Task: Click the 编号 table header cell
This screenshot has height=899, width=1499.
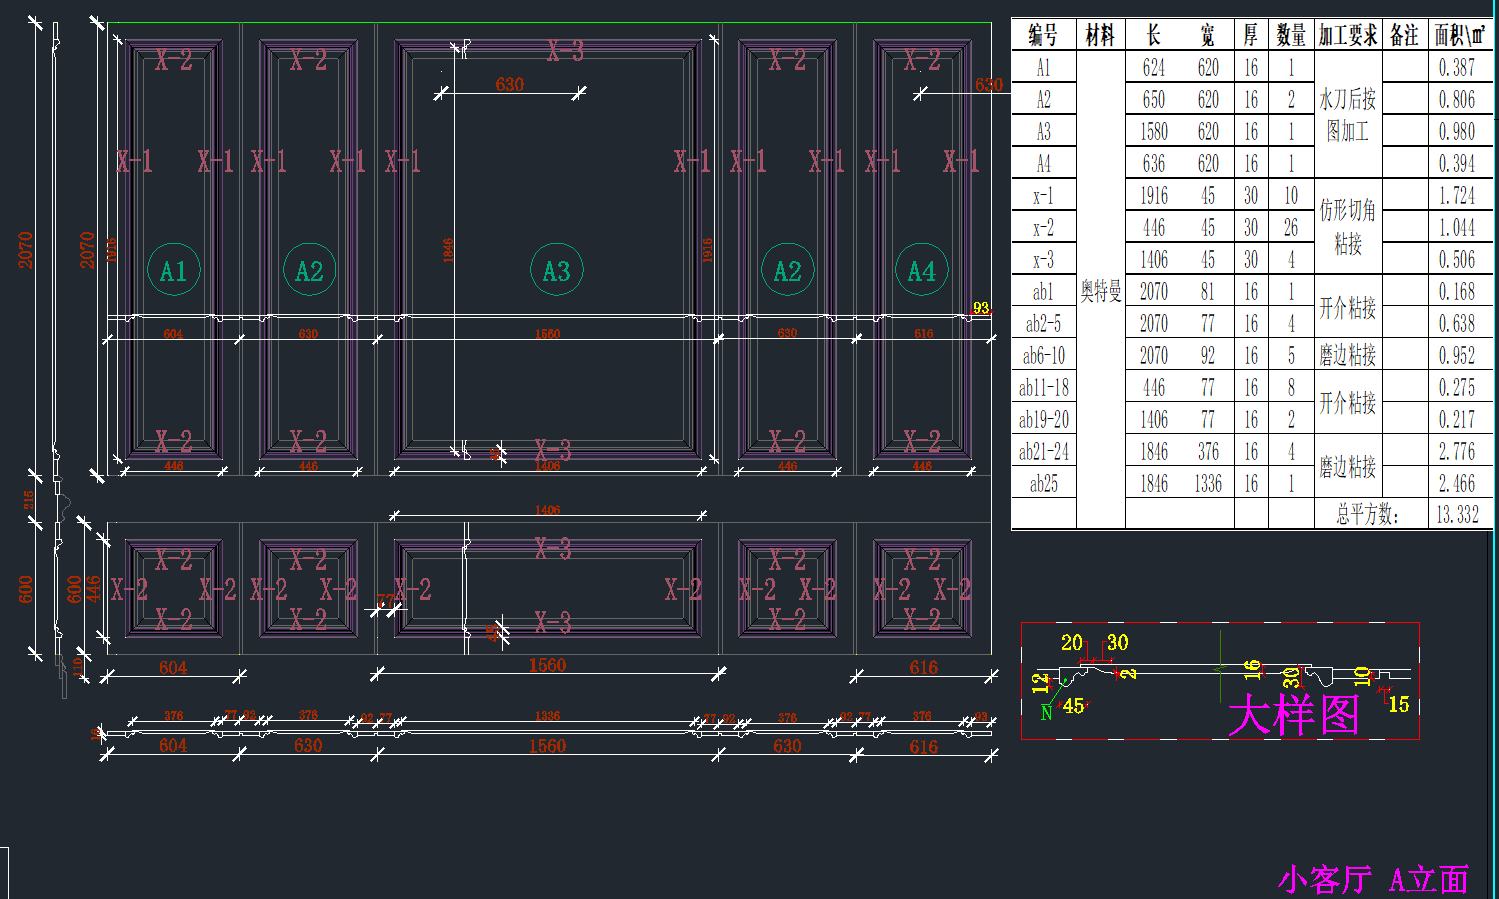Action: (1043, 36)
